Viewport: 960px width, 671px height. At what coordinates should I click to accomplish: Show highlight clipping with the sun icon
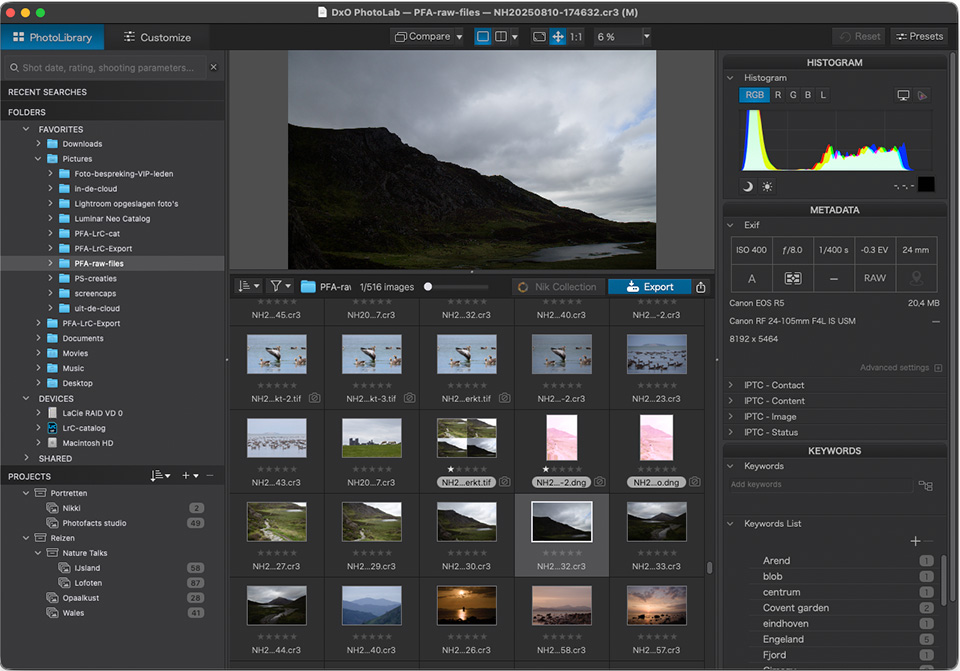point(767,186)
